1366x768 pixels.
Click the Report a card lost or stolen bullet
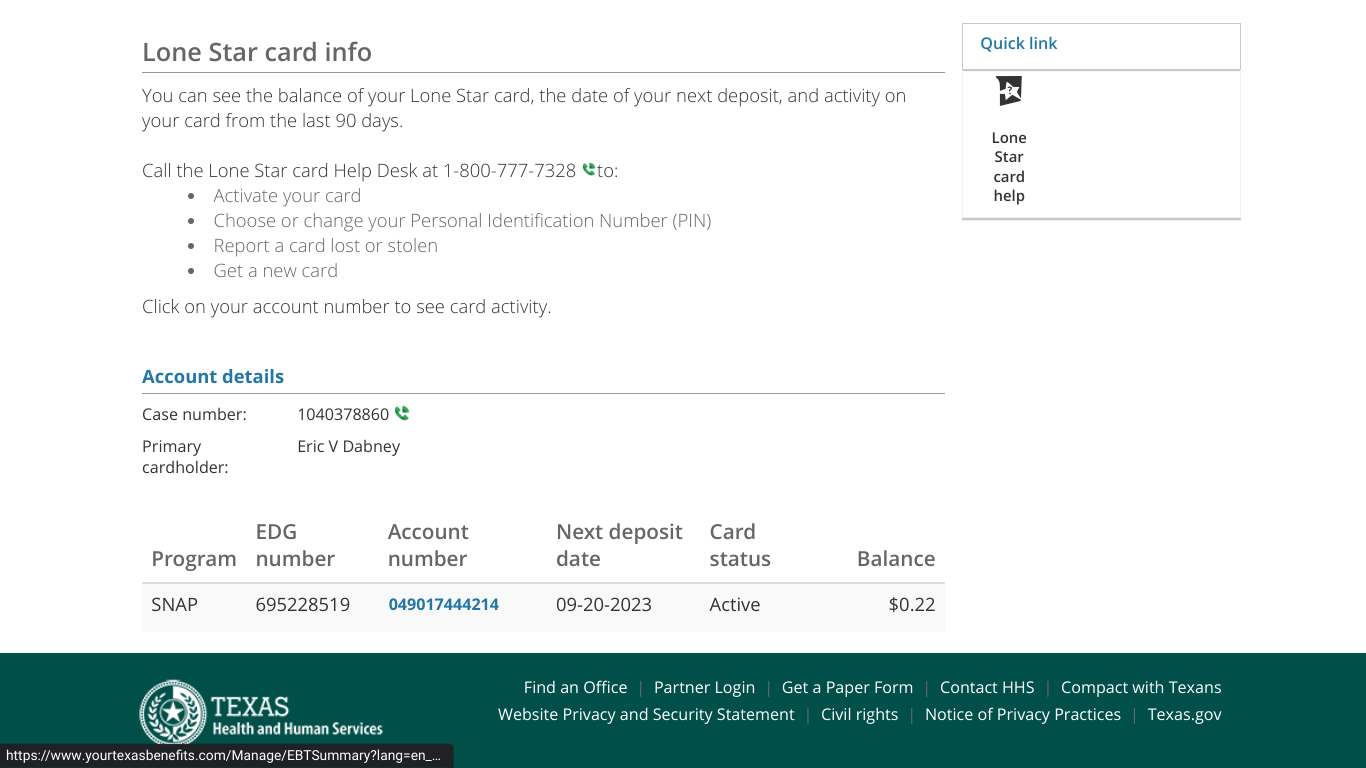pyautogui.click(x=325, y=246)
